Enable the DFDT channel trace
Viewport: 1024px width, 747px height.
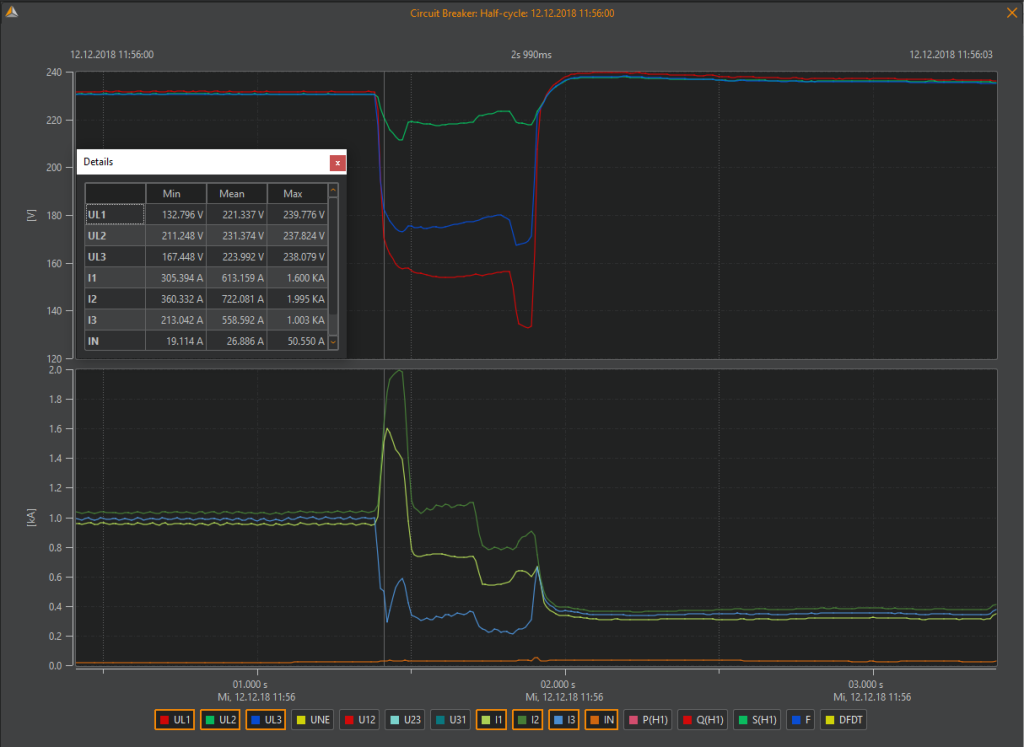(x=844, y=720)
